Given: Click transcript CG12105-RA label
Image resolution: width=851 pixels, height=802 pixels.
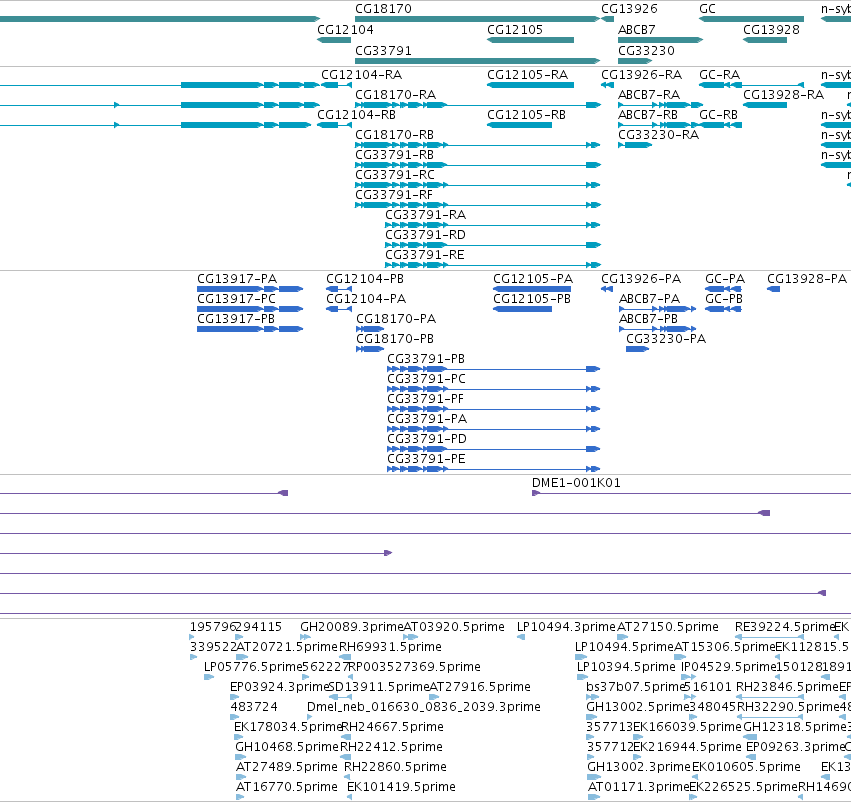Looking at the screenshot, I should pos(528,74).
